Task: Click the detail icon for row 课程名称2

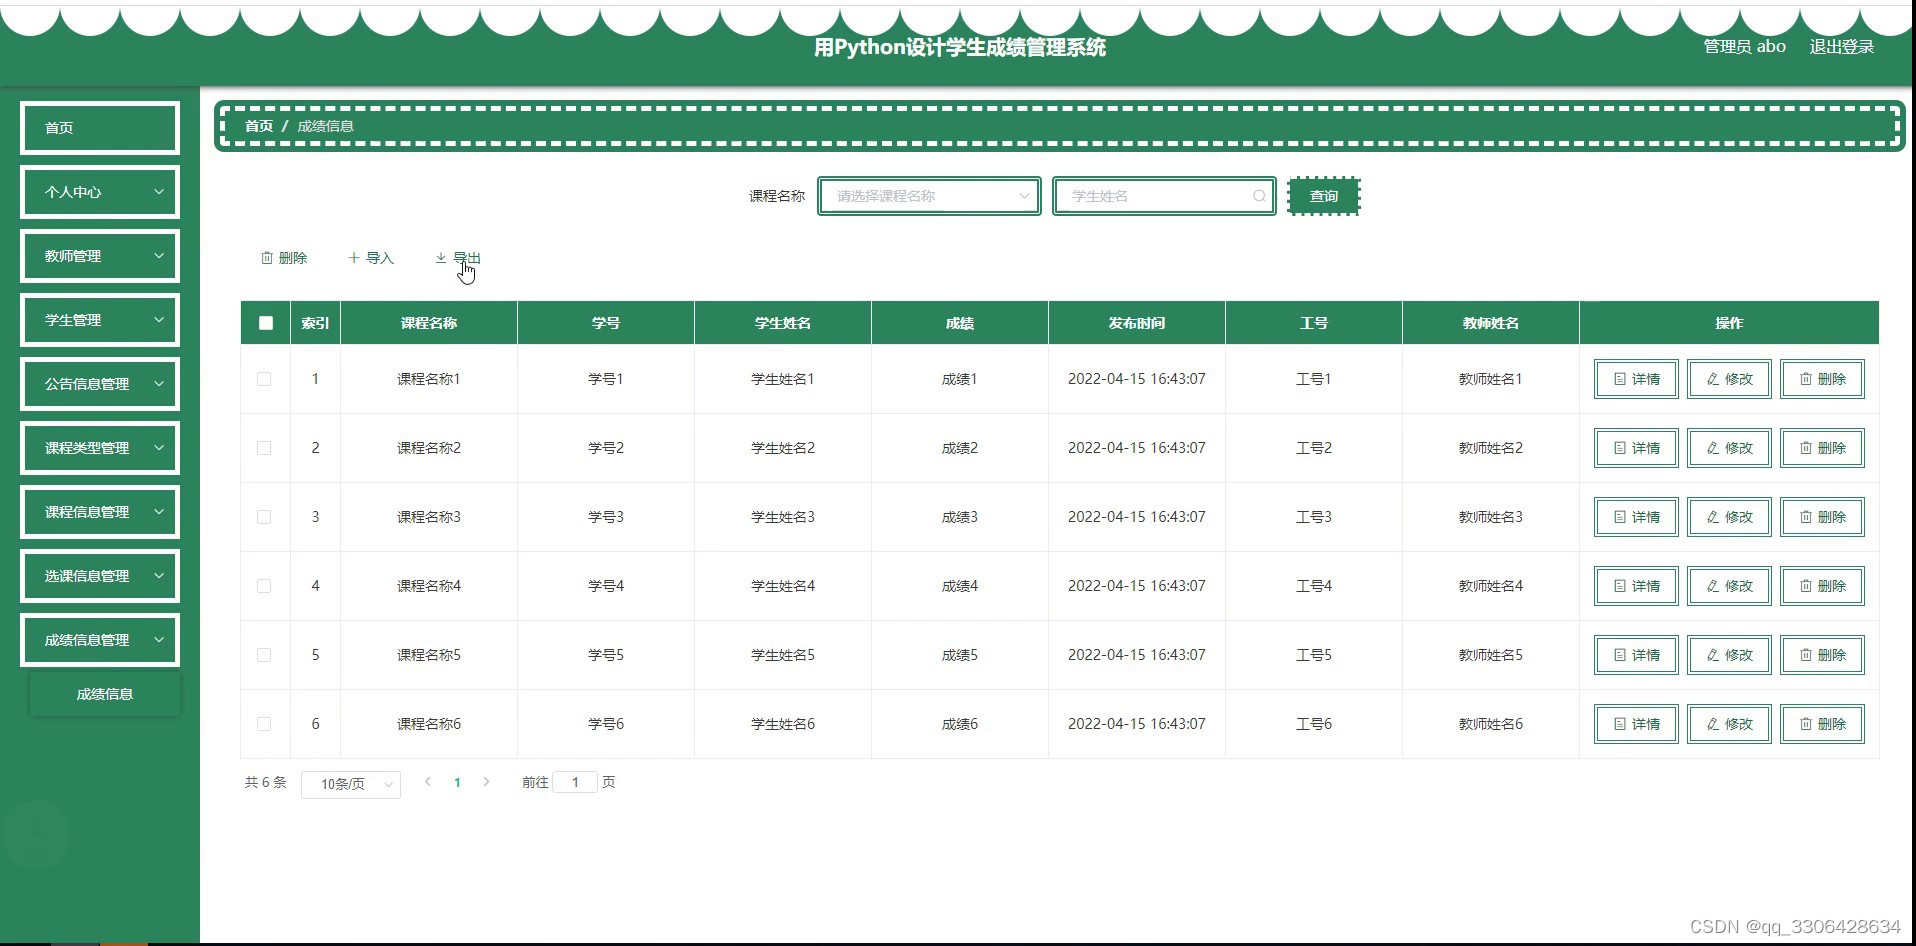Action: pyautogui.click(x=1620, y=448)
